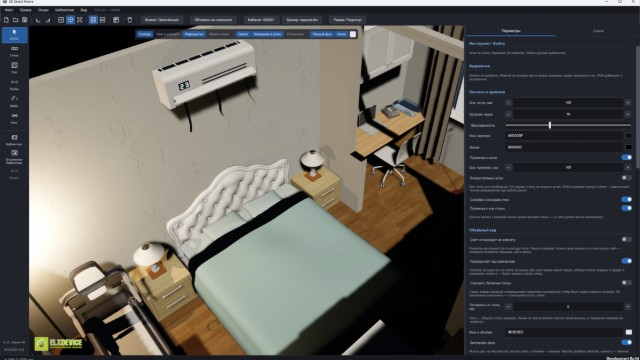Click the first blue button in viewport overlay bar
The height and width of the screenshot is (360, 640).
coord(144,34)
